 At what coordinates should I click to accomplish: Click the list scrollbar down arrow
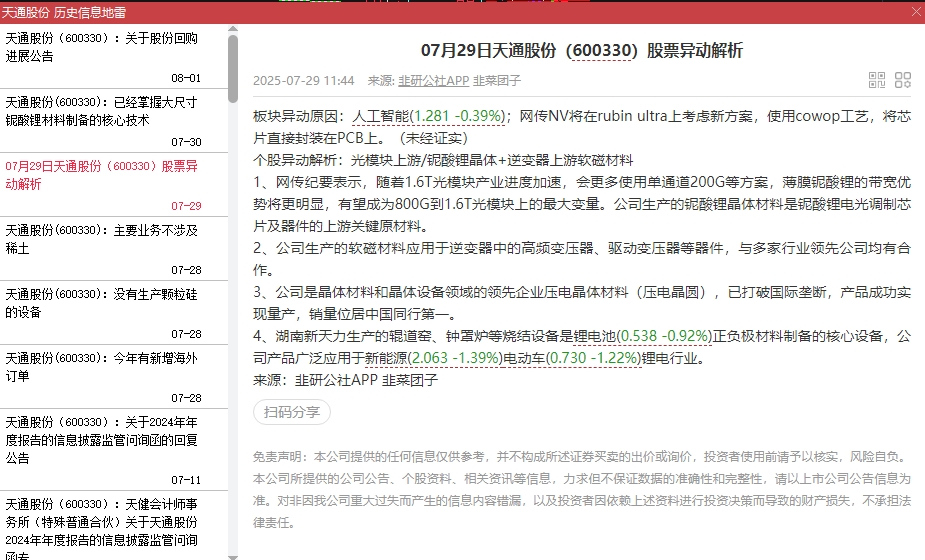pyautogui.click(x=233, y=556)
